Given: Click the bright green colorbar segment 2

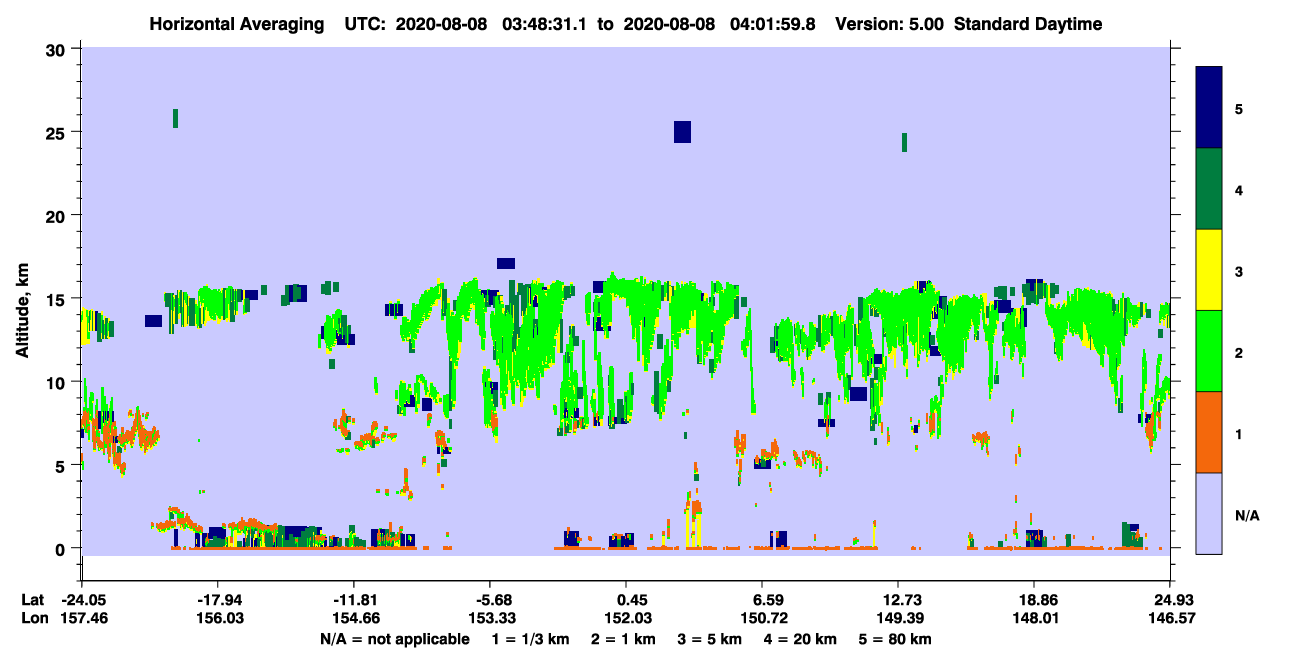Looking at the screenshot, I should pyautogui.click(x=1209, y=351).
